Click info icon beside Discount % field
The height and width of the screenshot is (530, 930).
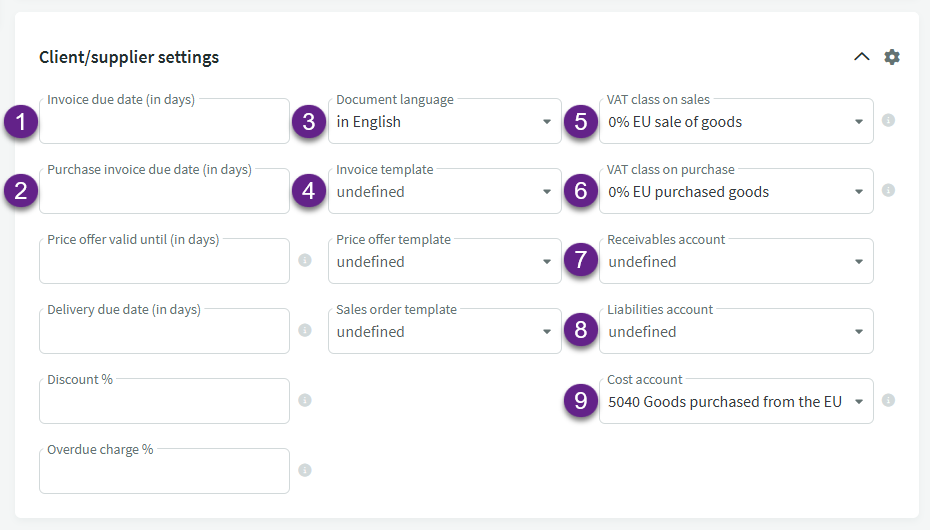coord(305,401)
